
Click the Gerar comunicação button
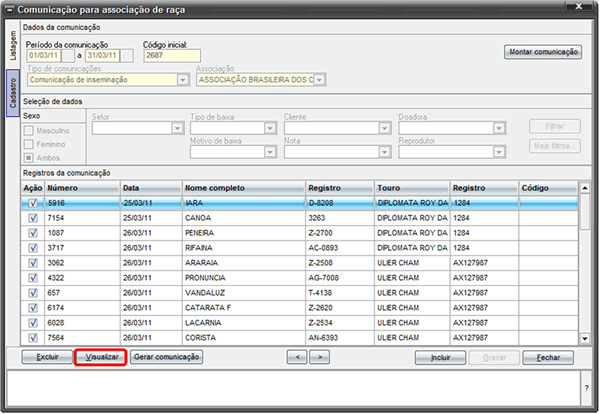coord(166,357)
